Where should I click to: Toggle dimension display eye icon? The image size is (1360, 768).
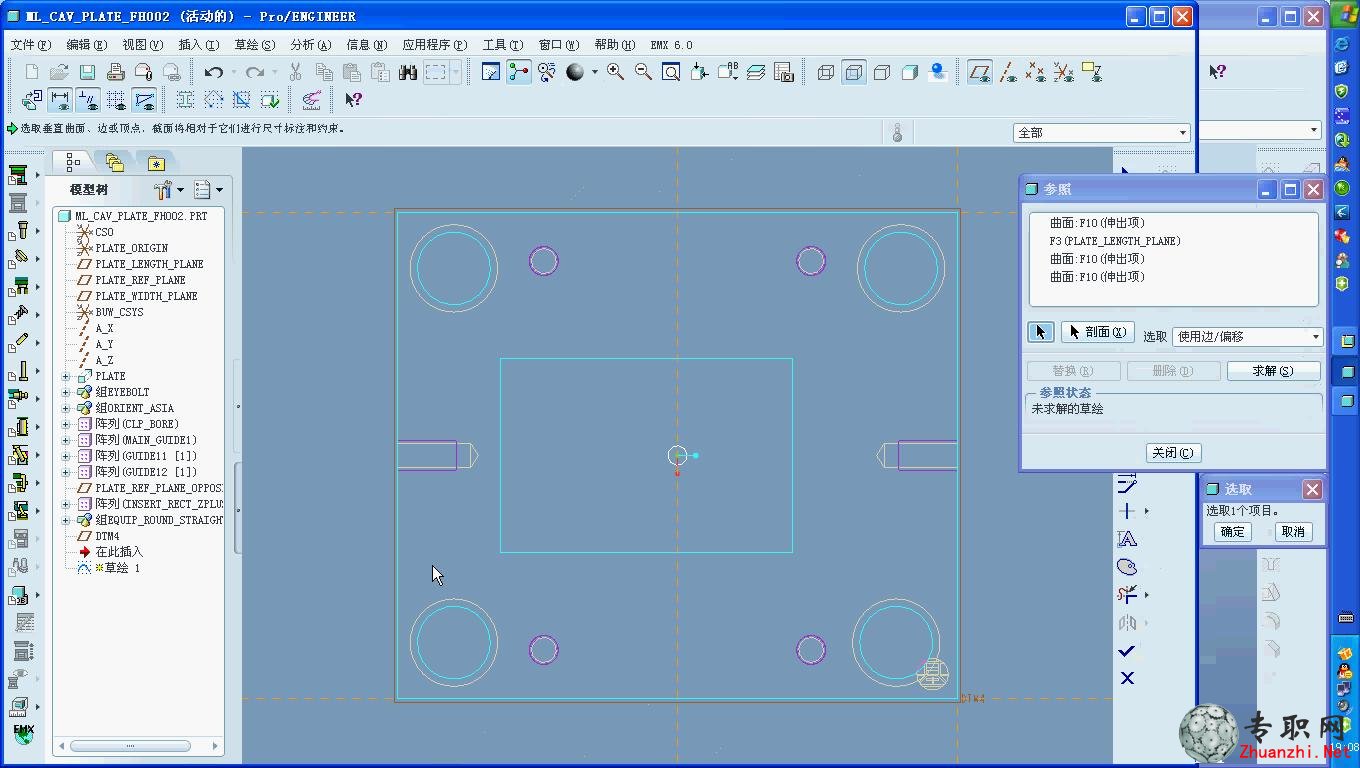pyautogui.click(x=61, y=100)
